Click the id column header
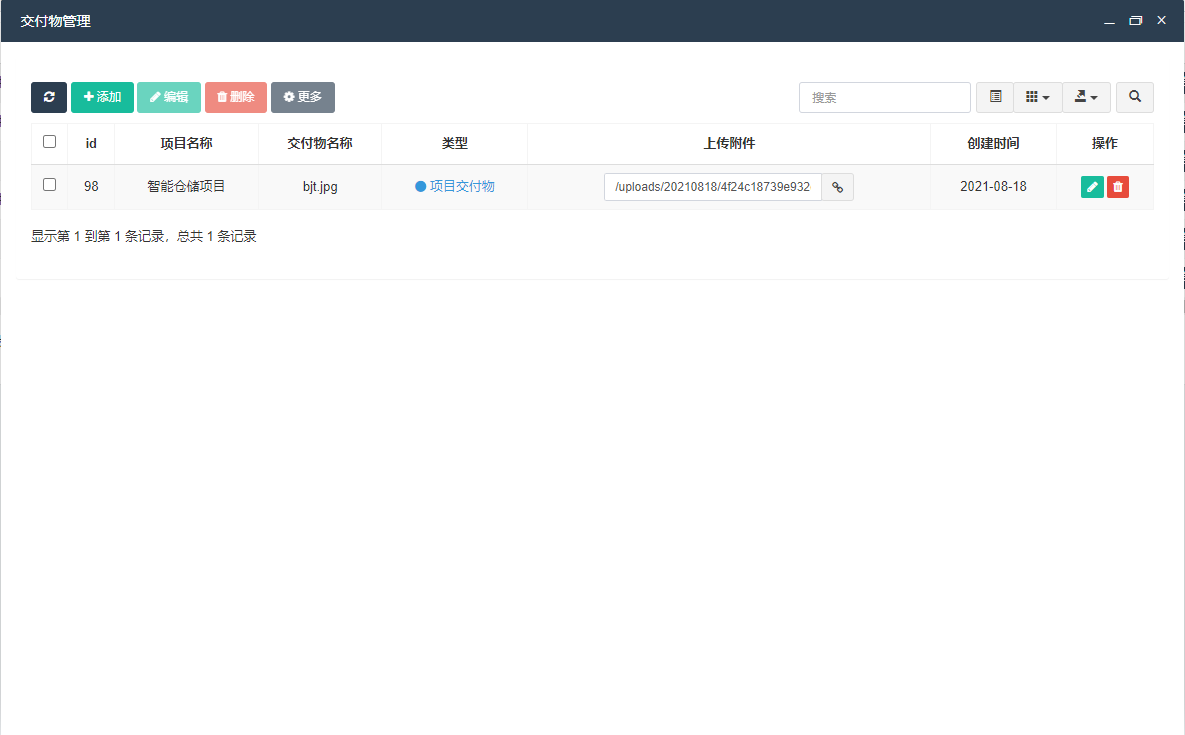The image size is (1185, 735). pos(91,144)
